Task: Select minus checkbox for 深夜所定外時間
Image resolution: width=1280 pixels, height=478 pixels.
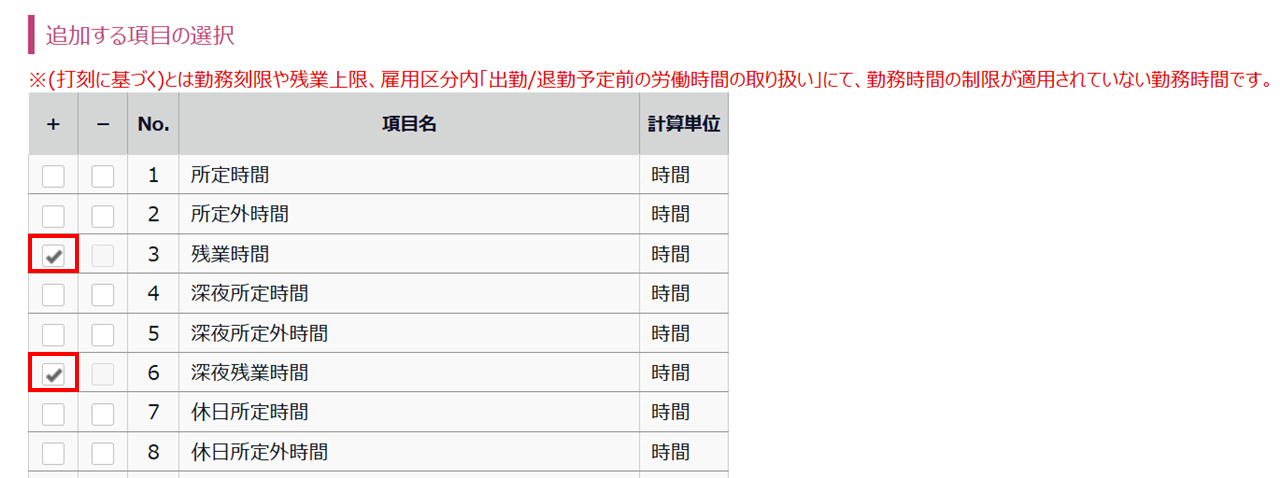Action: click(x=103, y=334)
